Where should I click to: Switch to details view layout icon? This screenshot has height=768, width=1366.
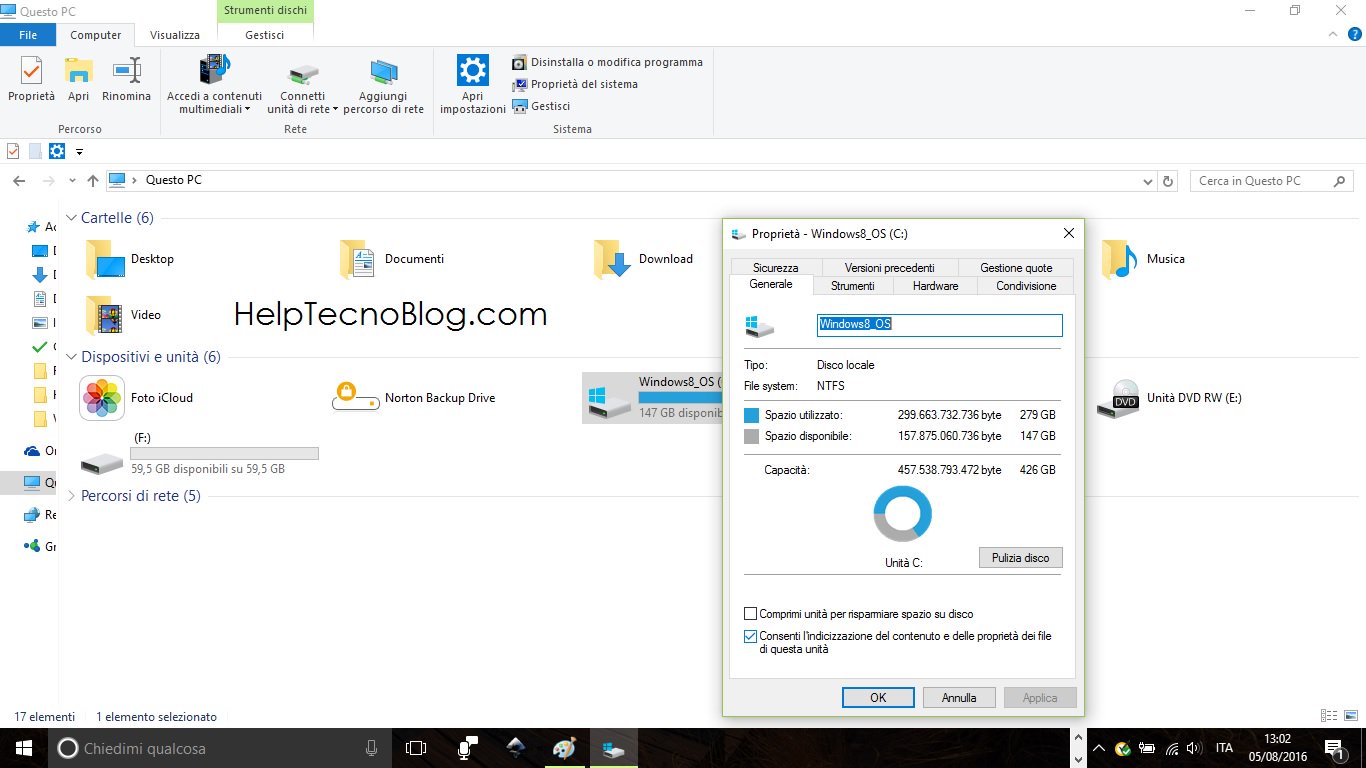coord(1328,716)
